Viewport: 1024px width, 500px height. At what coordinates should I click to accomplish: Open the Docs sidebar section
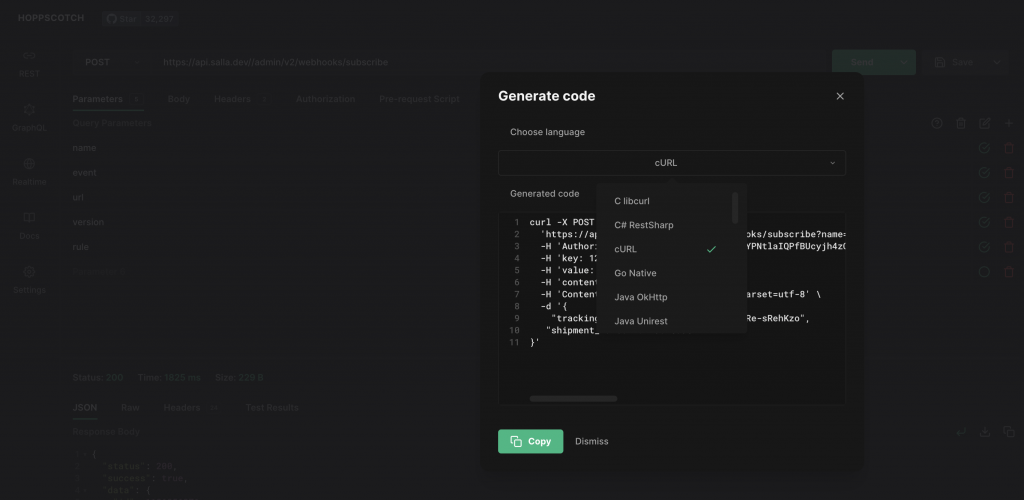click(29, 226)
